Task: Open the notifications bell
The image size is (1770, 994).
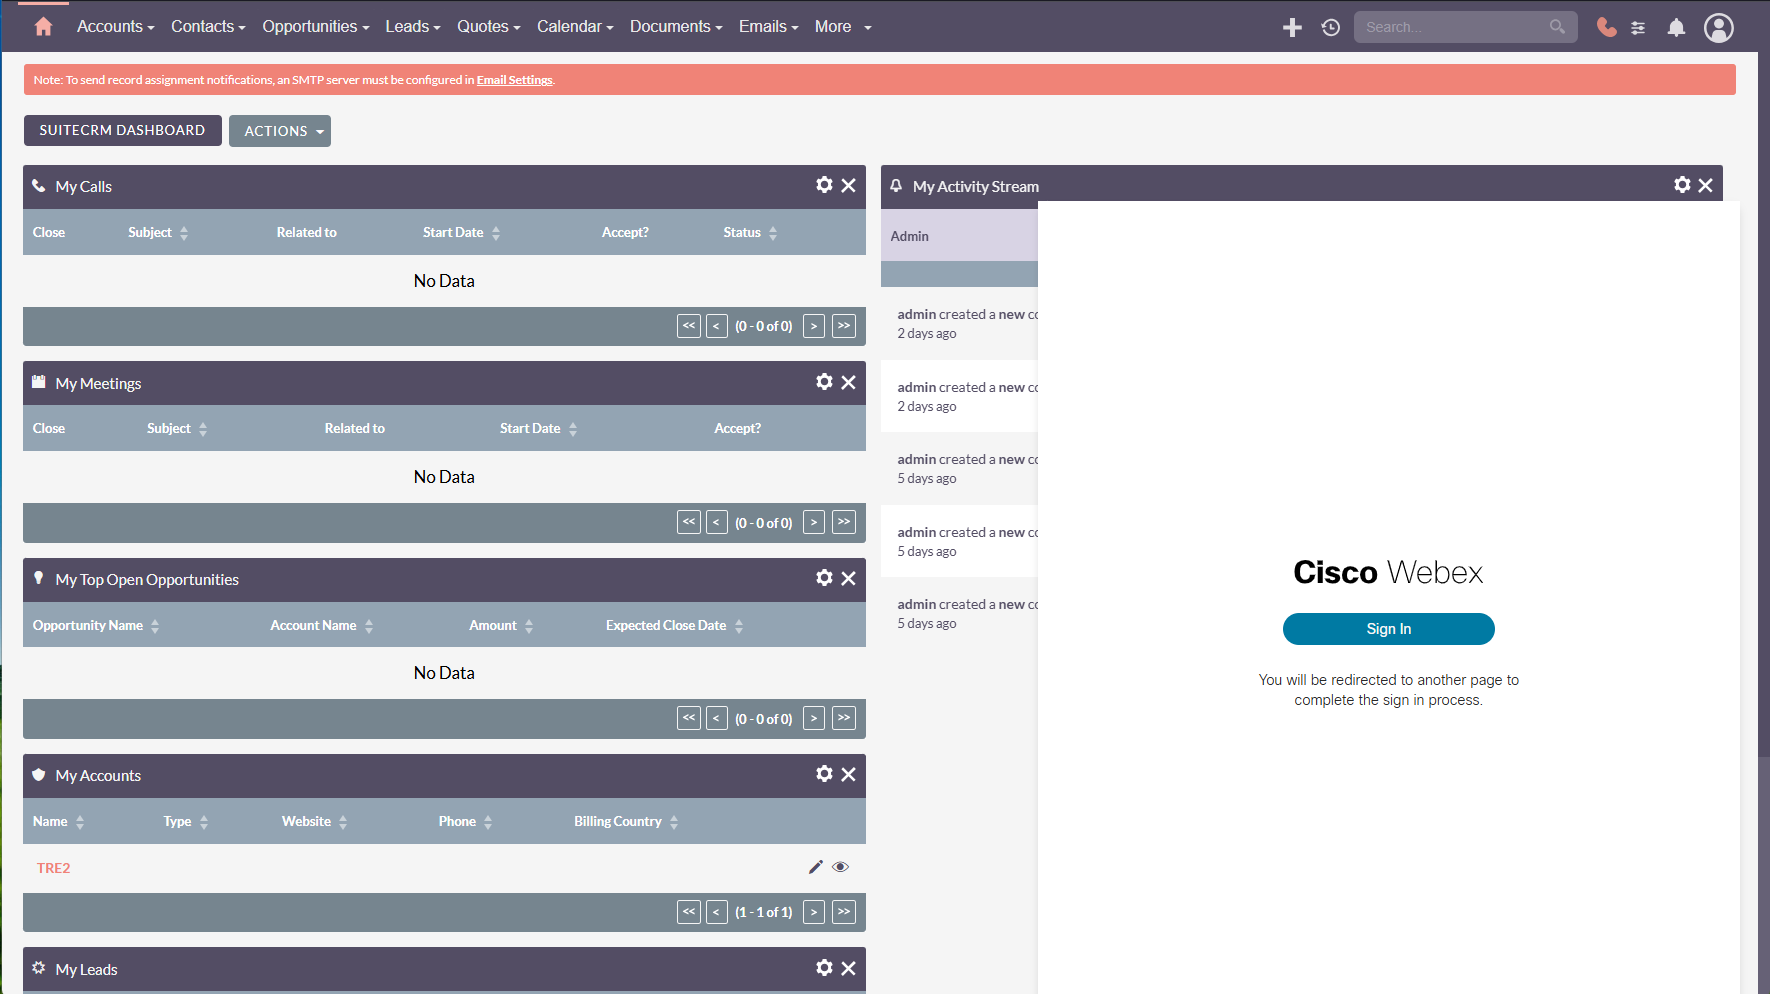Action: (x=1676, y=28)
